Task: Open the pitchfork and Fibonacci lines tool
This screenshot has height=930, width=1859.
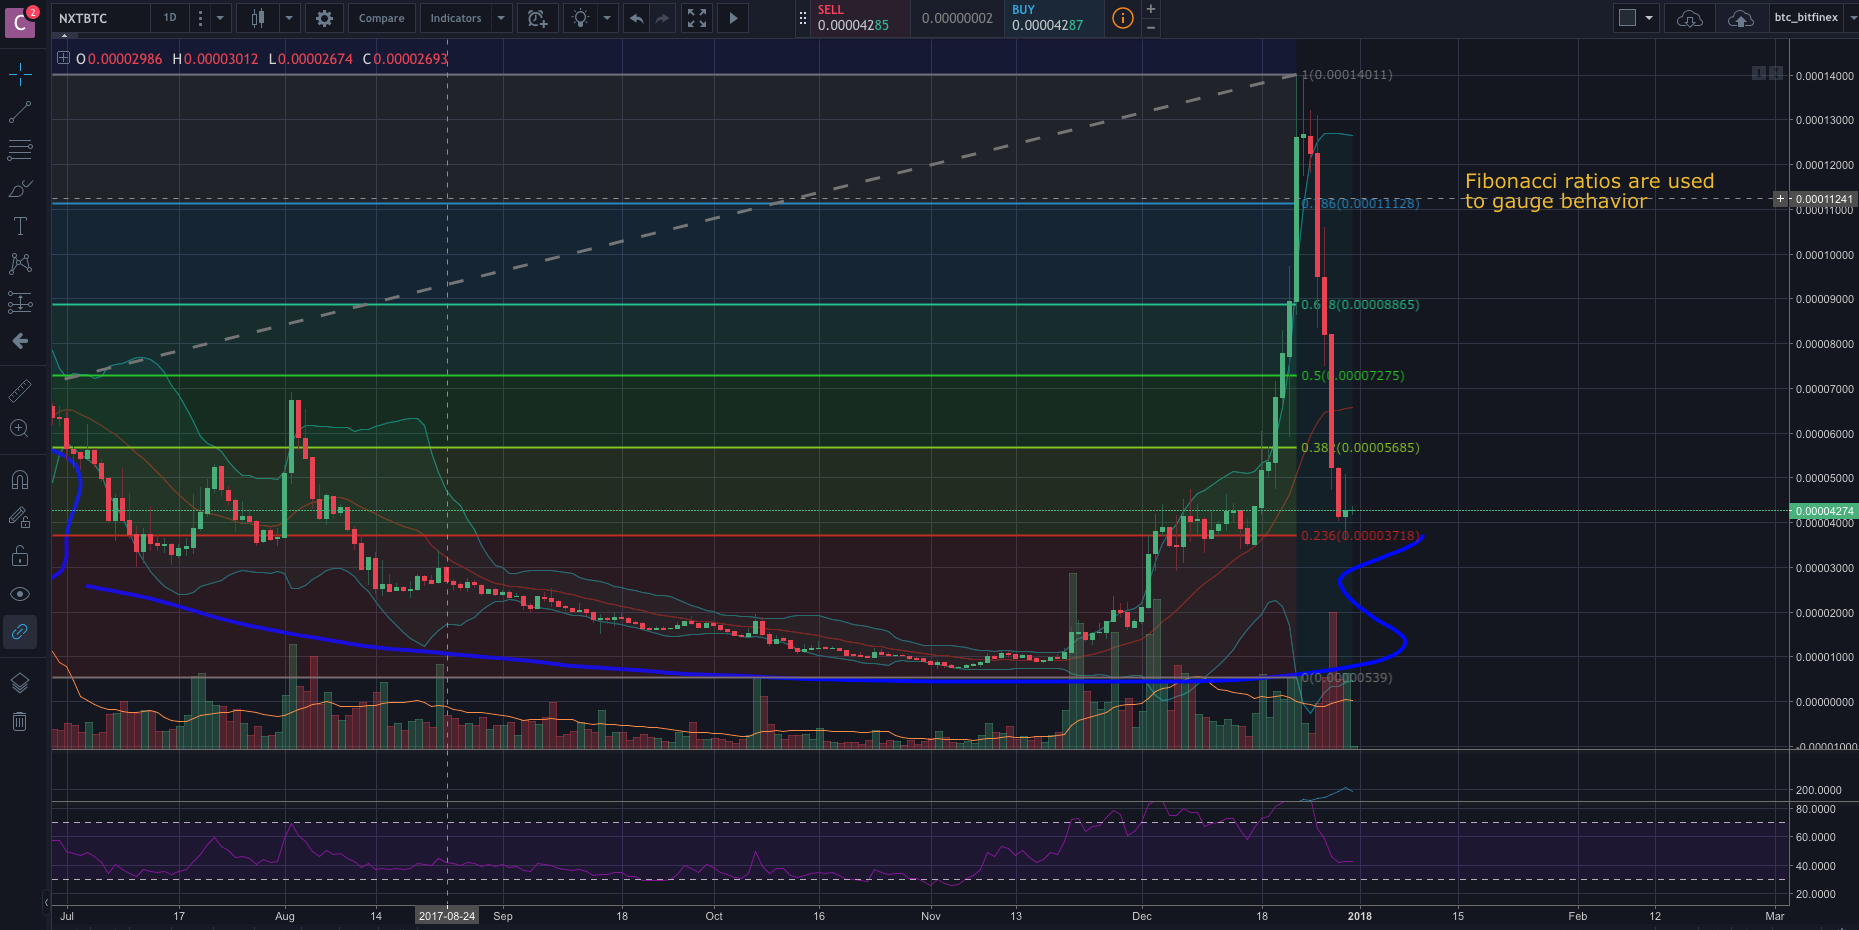Action: click(x=20, y=150)
